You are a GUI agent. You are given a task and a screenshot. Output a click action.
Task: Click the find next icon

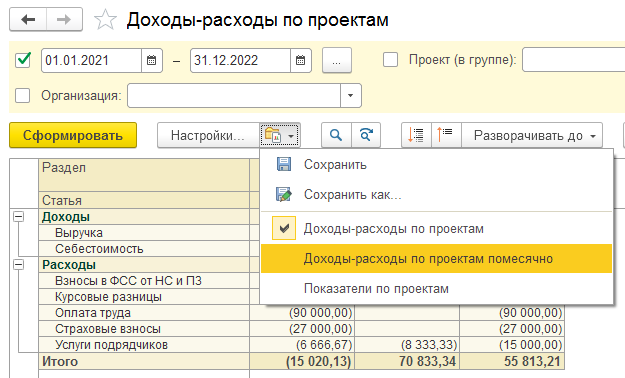tap(366, 135)
